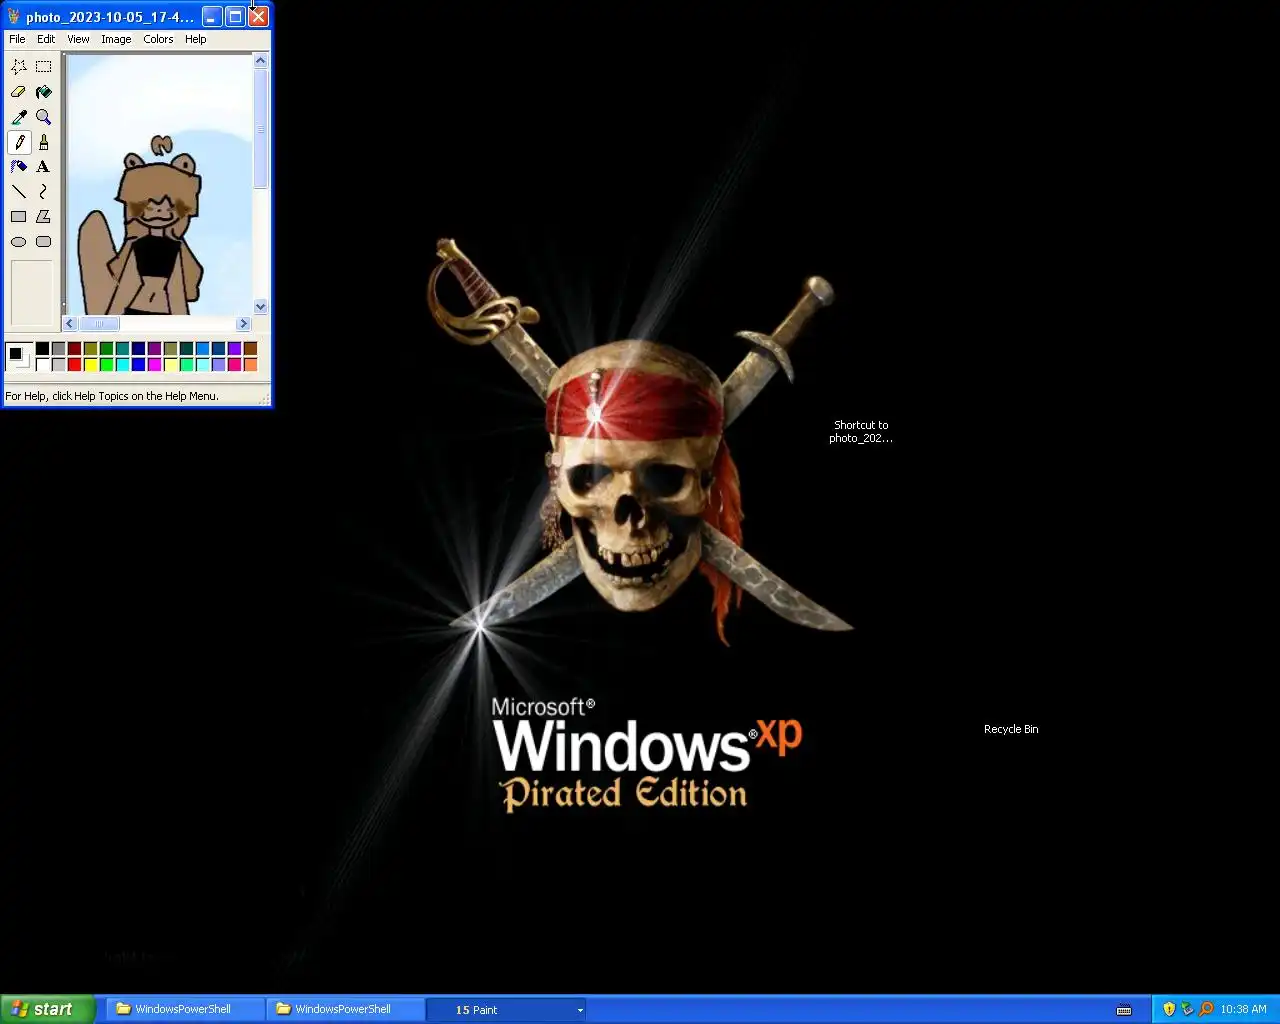The image size is (1280, 1024).
Task: Minimize the Paint window
Action: [x=212, y=17]
